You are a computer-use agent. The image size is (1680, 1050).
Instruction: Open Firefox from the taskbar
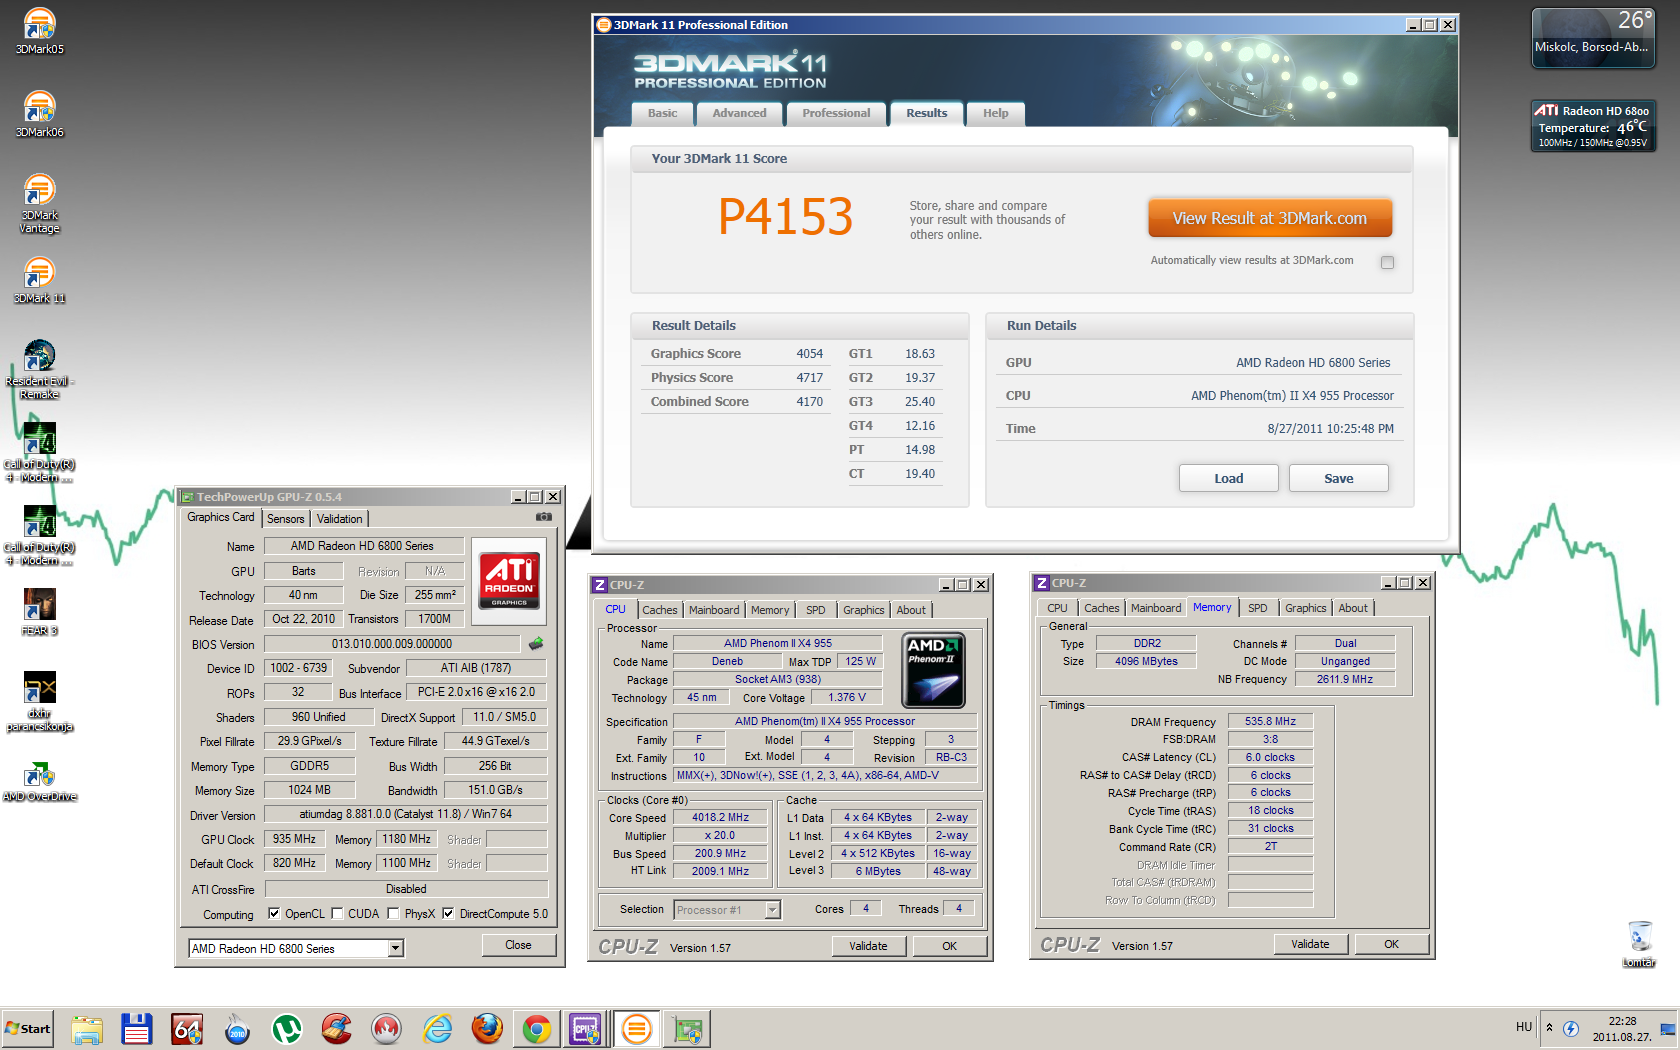click(487, 1028)
